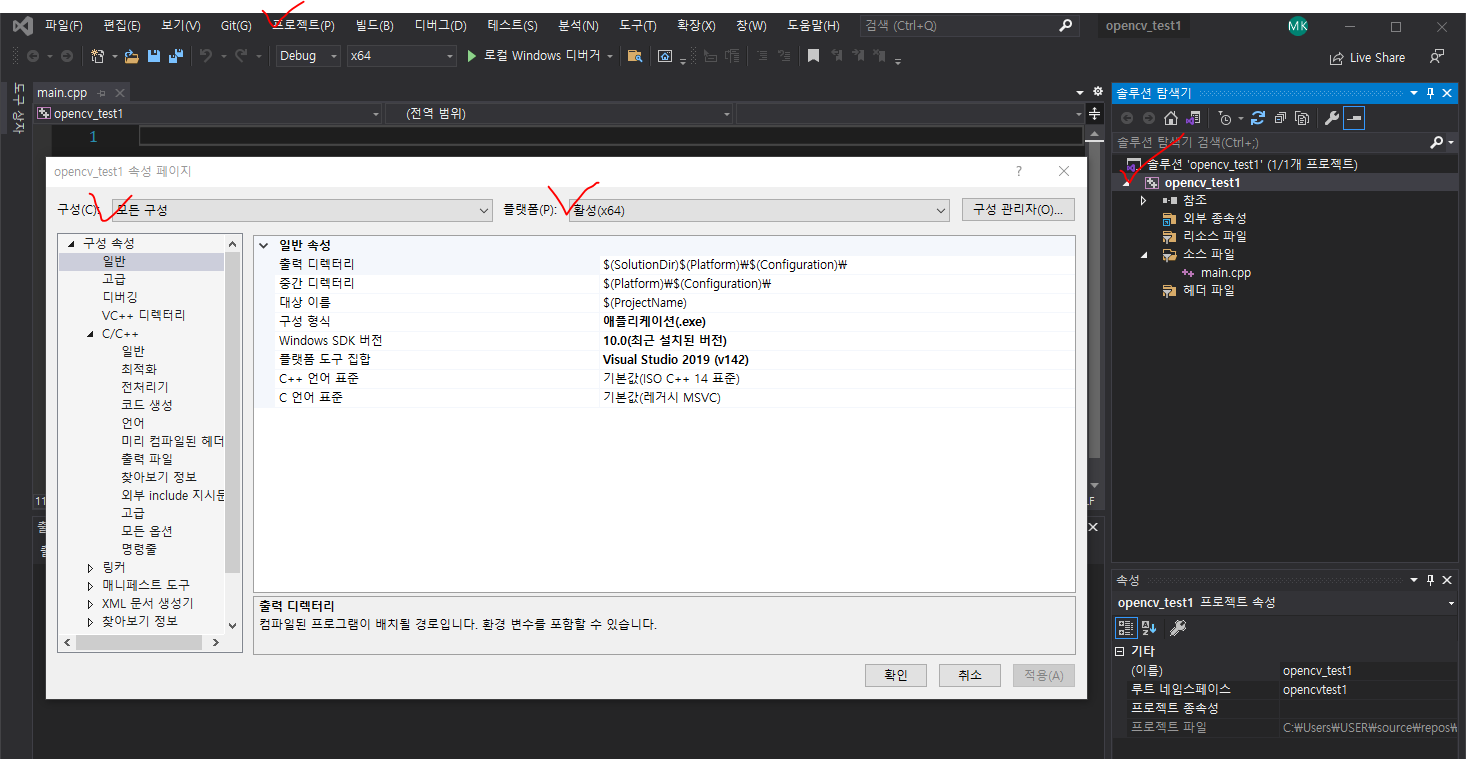Click the Save icon in main toolbar
The width and height of the screenshot is (1466, 759).
click(154, 57)
